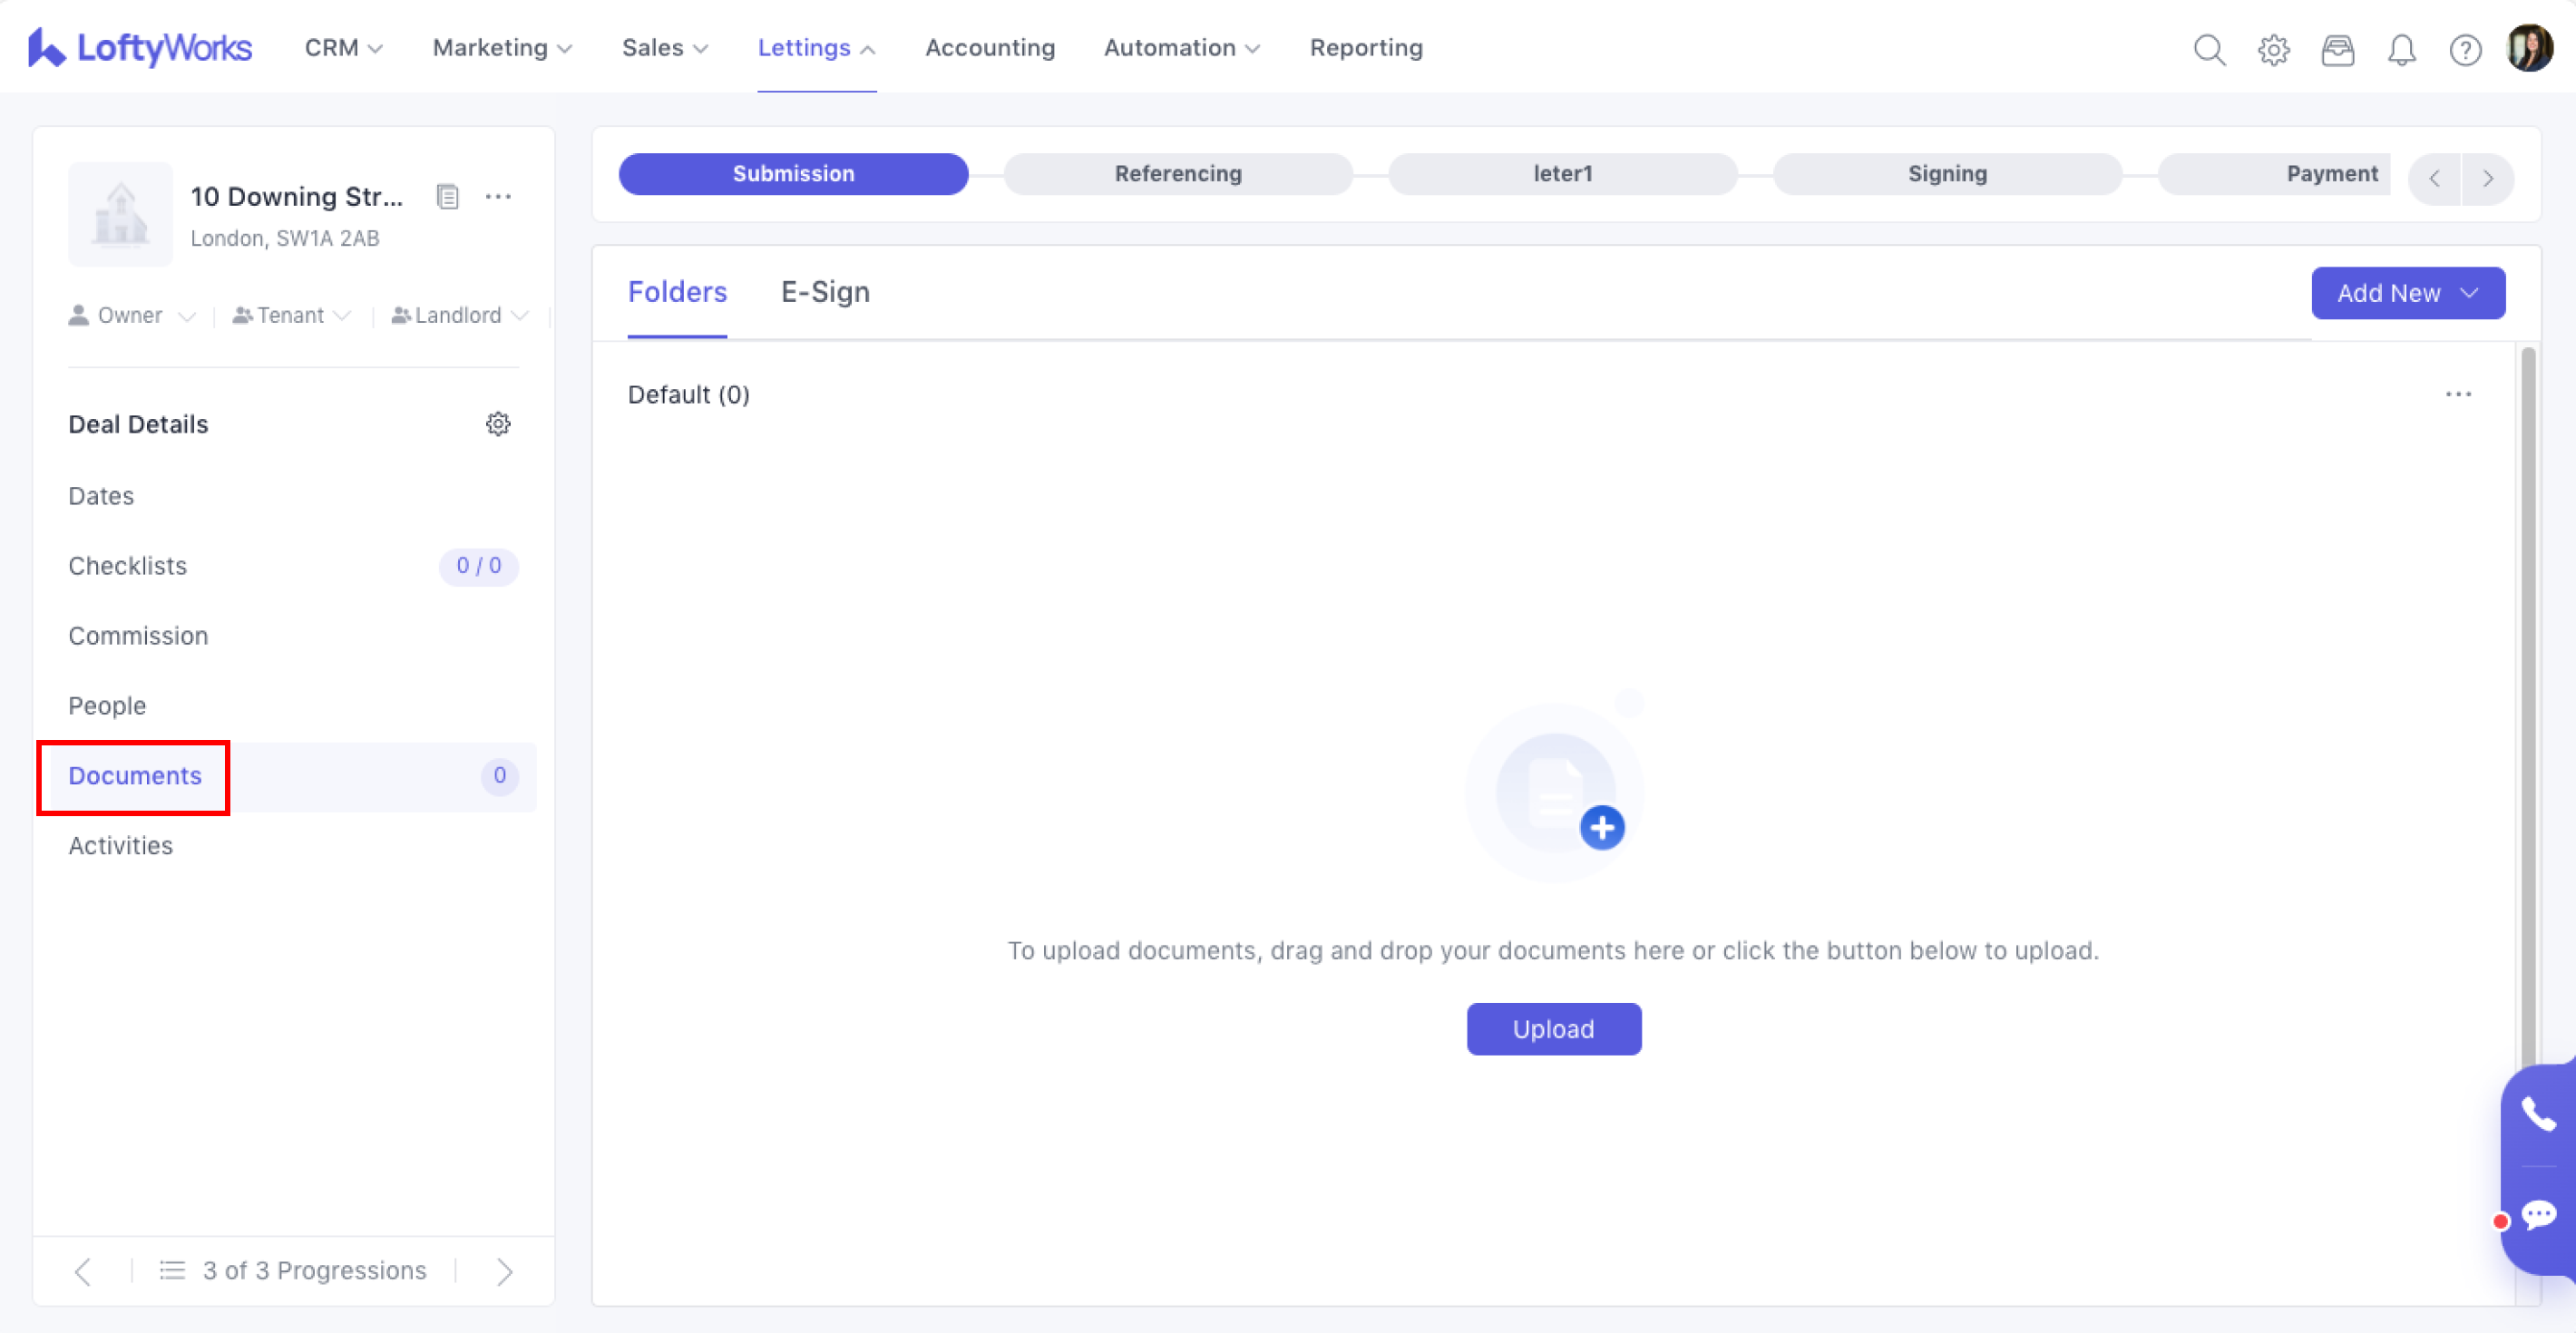Select the Referencing stage
The width and height of the screenshot is (2576, 1333).
coord(1177,174)
